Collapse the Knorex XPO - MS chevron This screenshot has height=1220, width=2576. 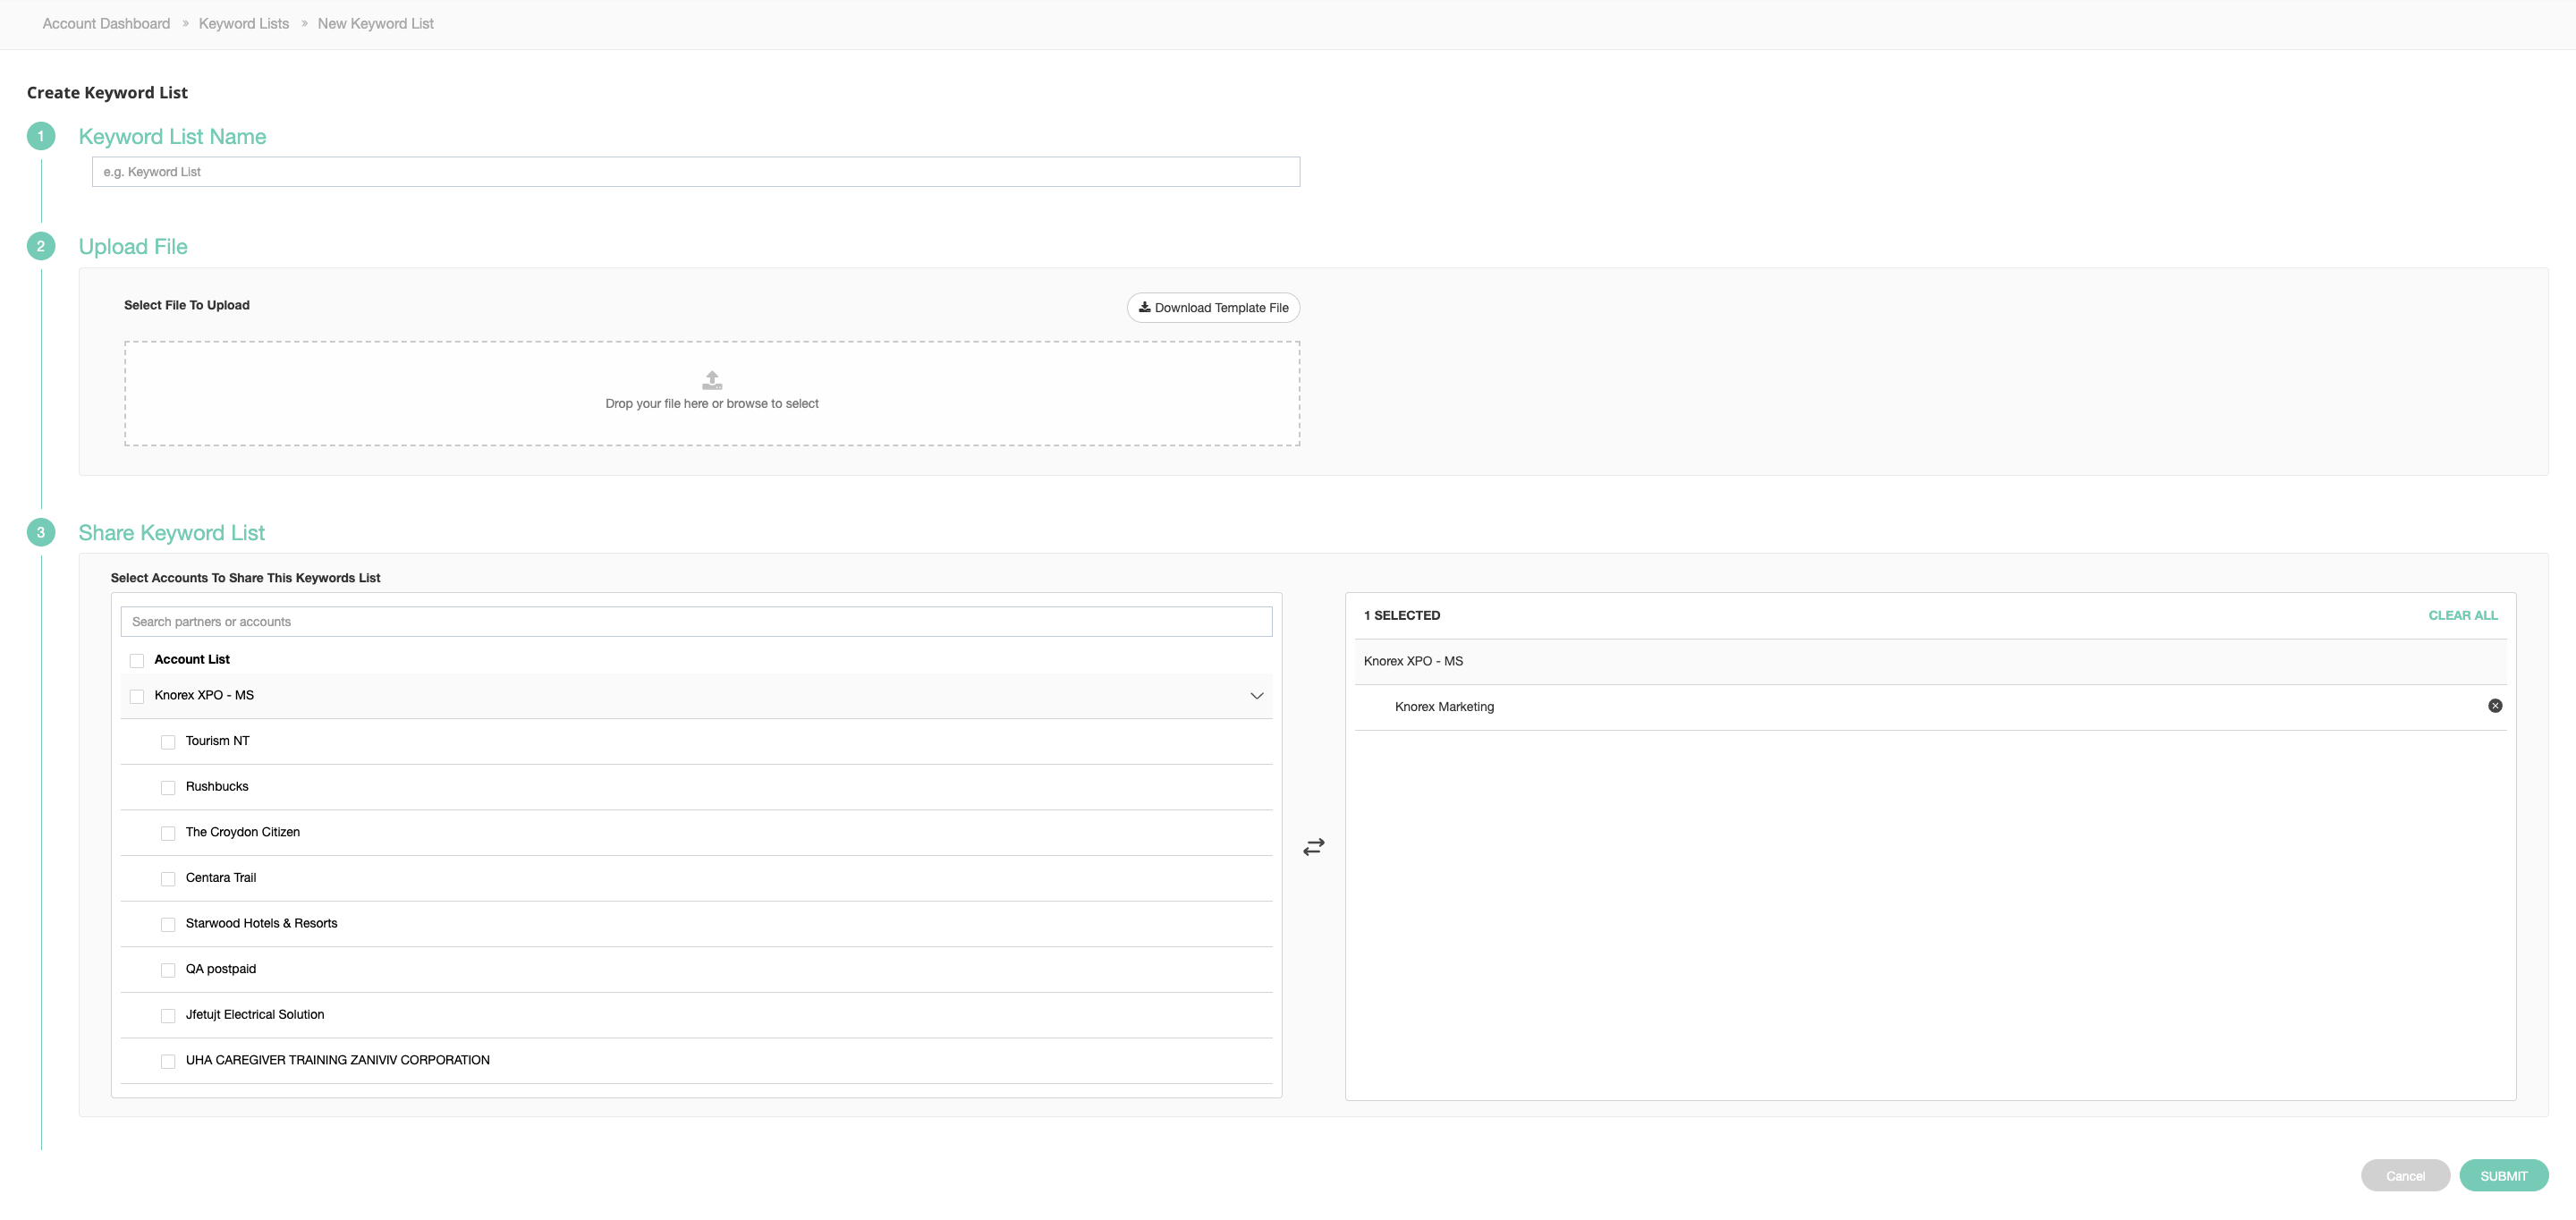tap(1256, 696)
